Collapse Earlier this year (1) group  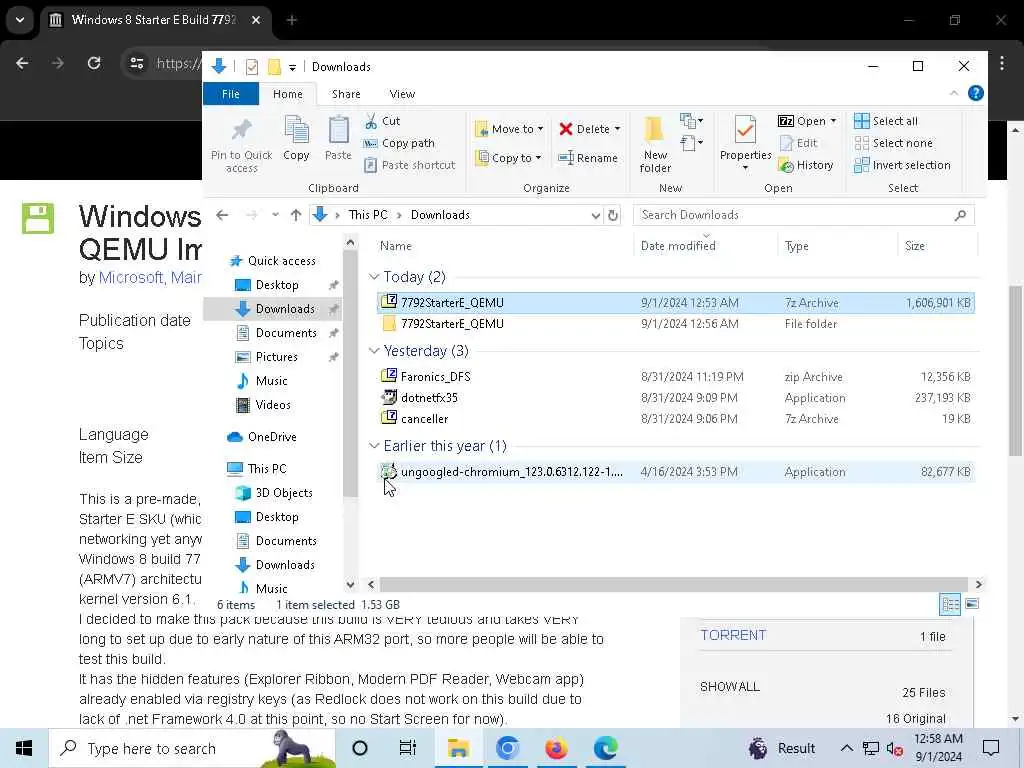[374, 445]
